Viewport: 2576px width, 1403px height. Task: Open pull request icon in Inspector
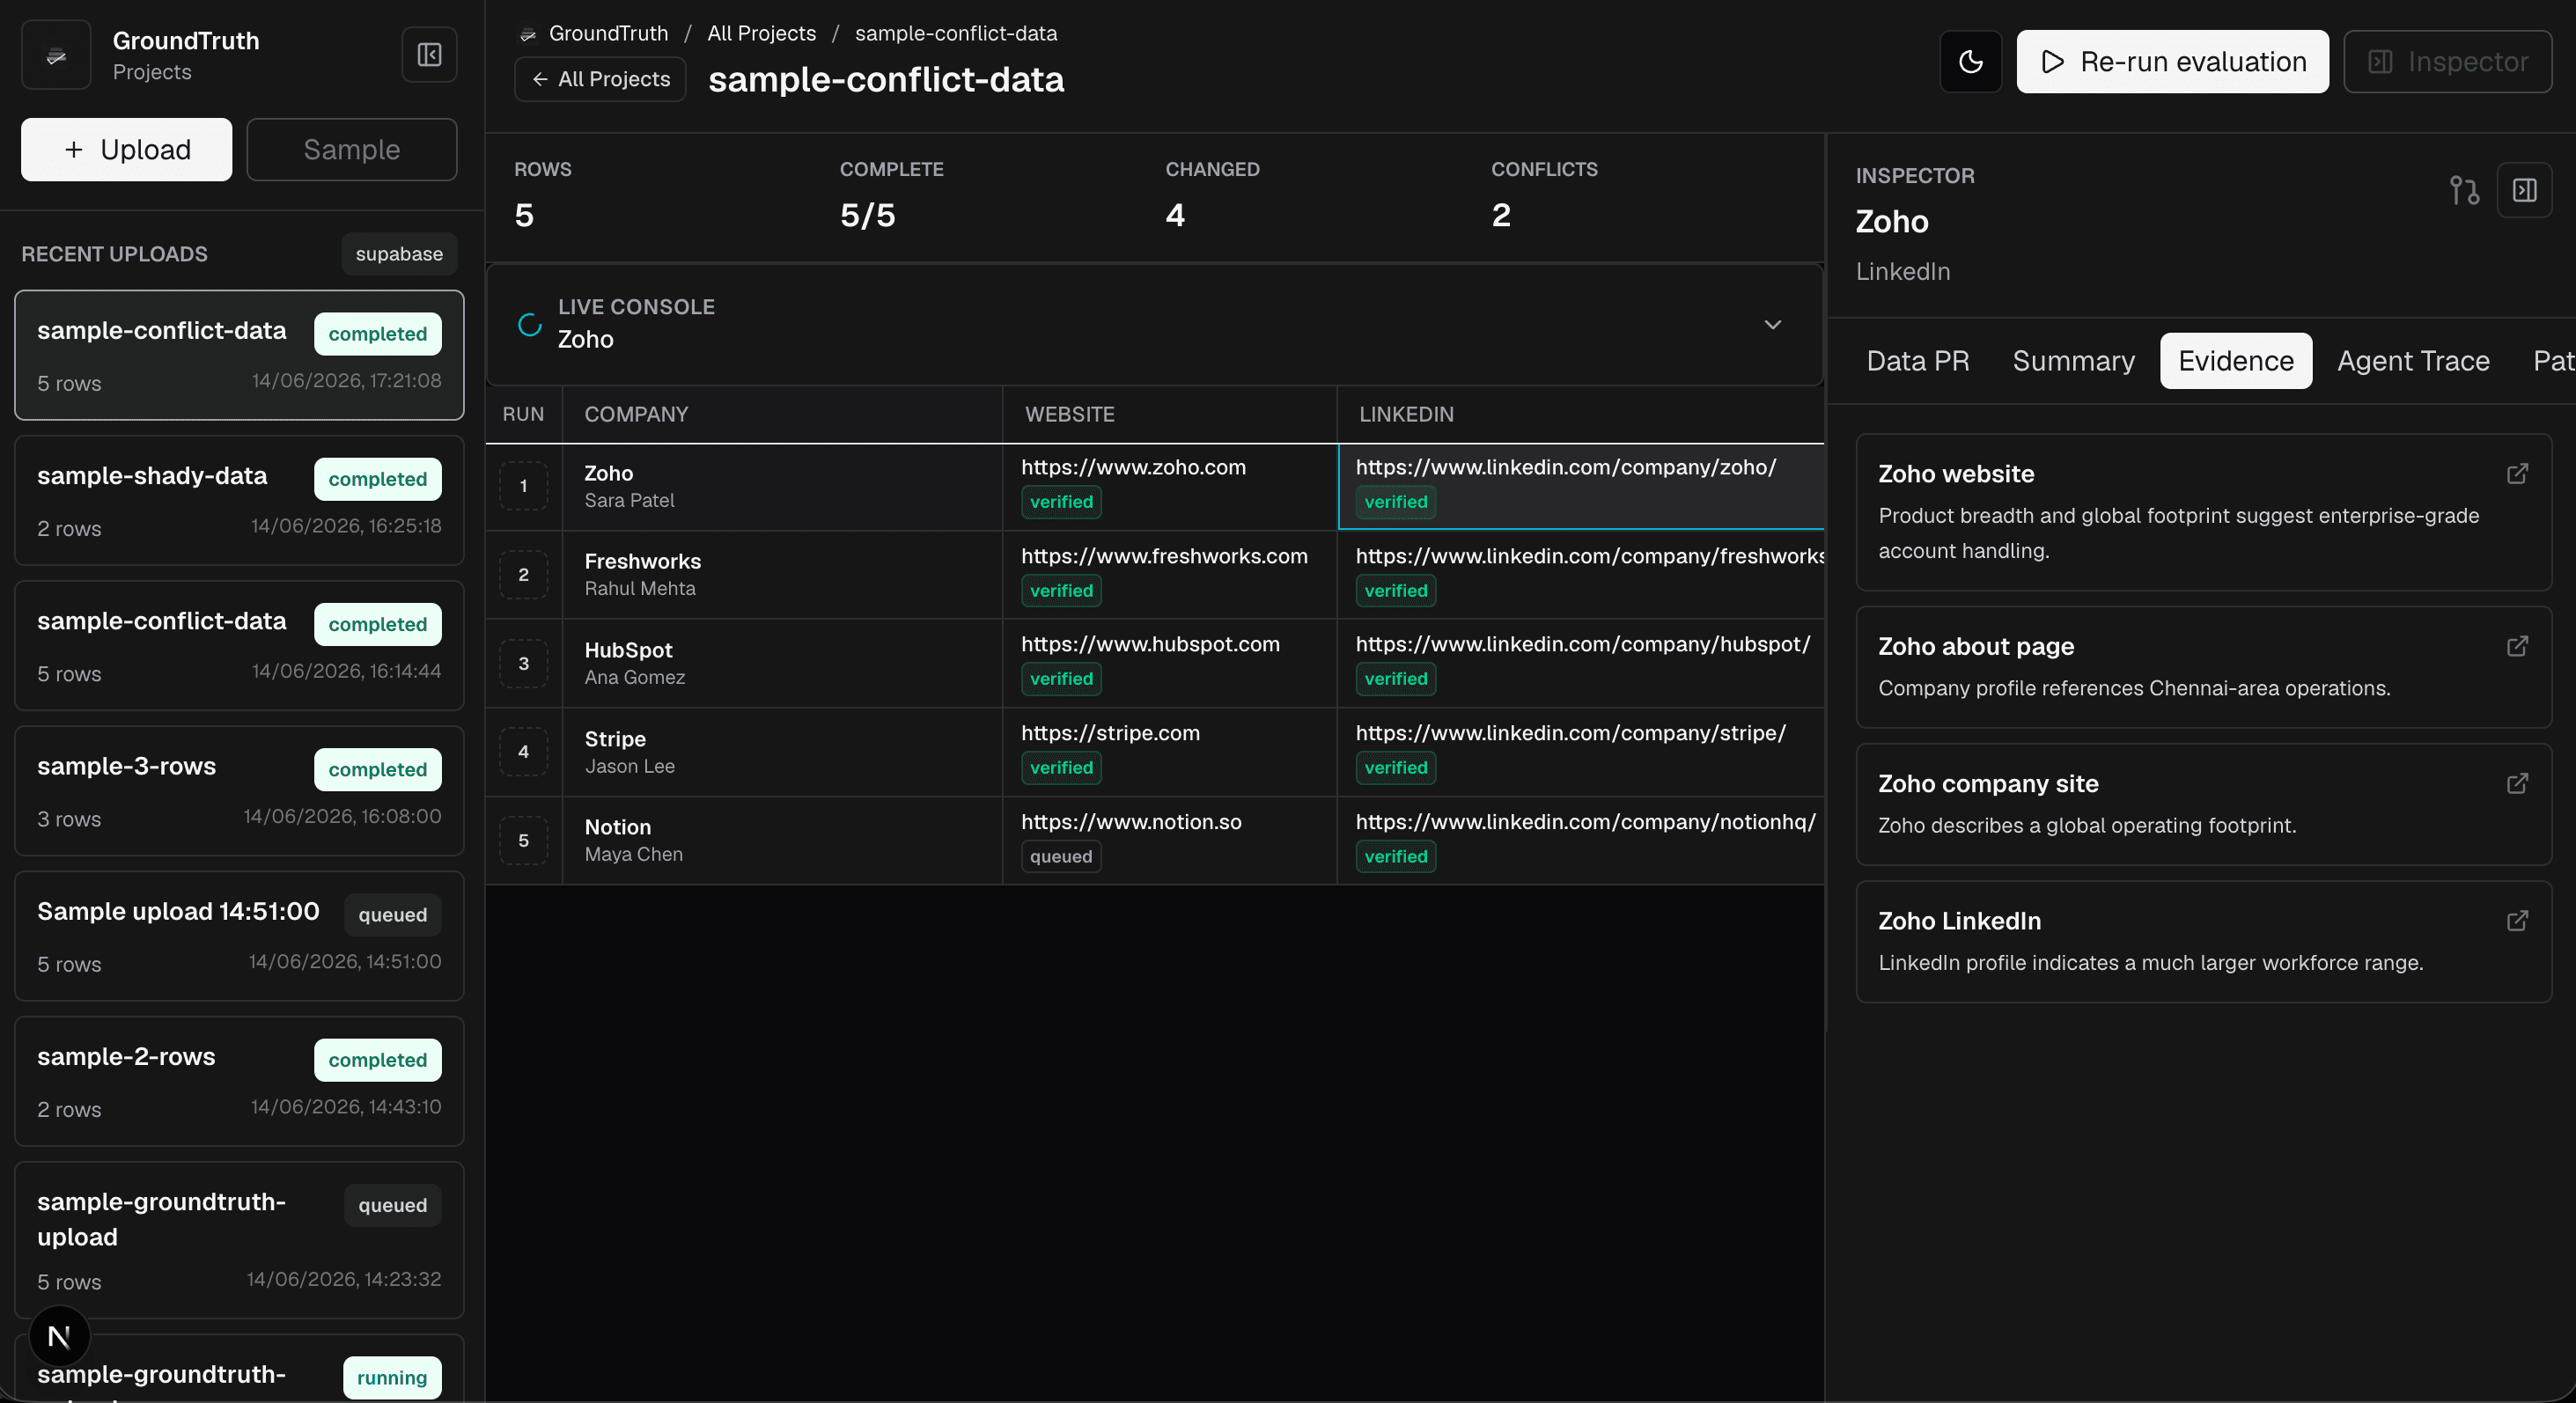pos(2464,190)
